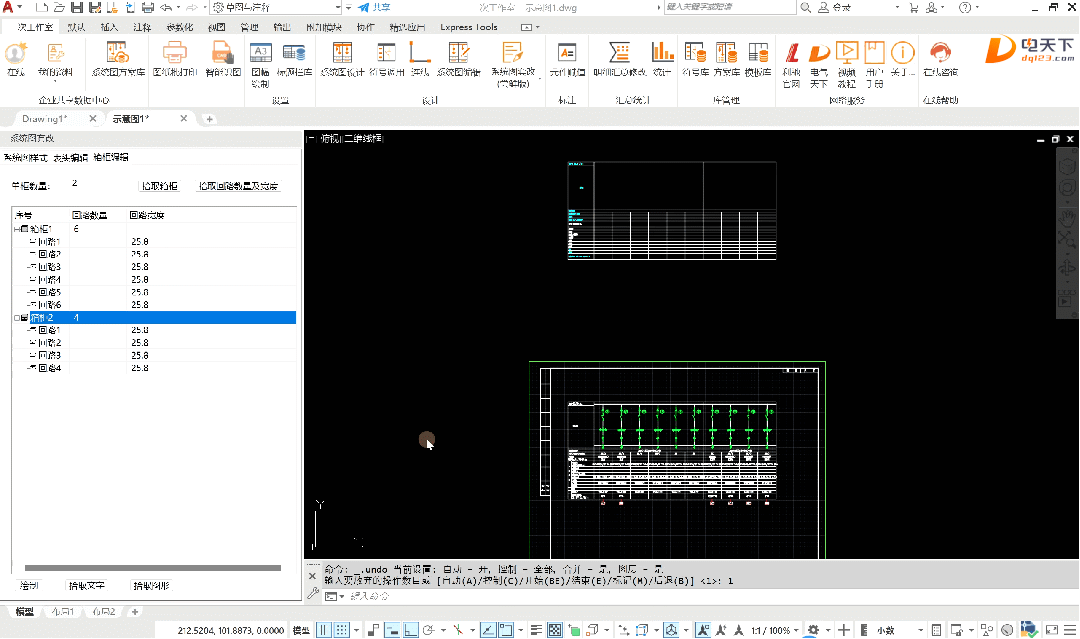Collapse the first cabinet tree node

(17, 229)
